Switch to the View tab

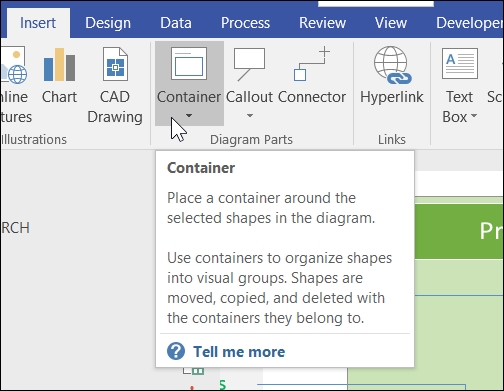[391, 23]
